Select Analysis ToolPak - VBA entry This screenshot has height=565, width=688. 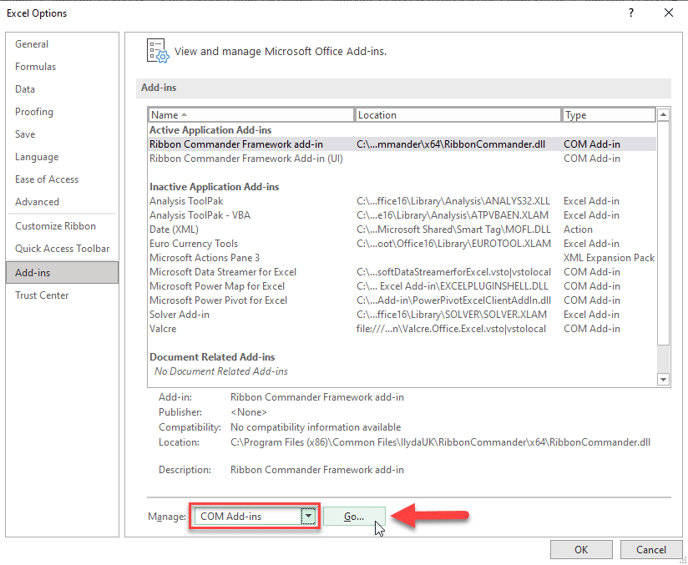200,215
